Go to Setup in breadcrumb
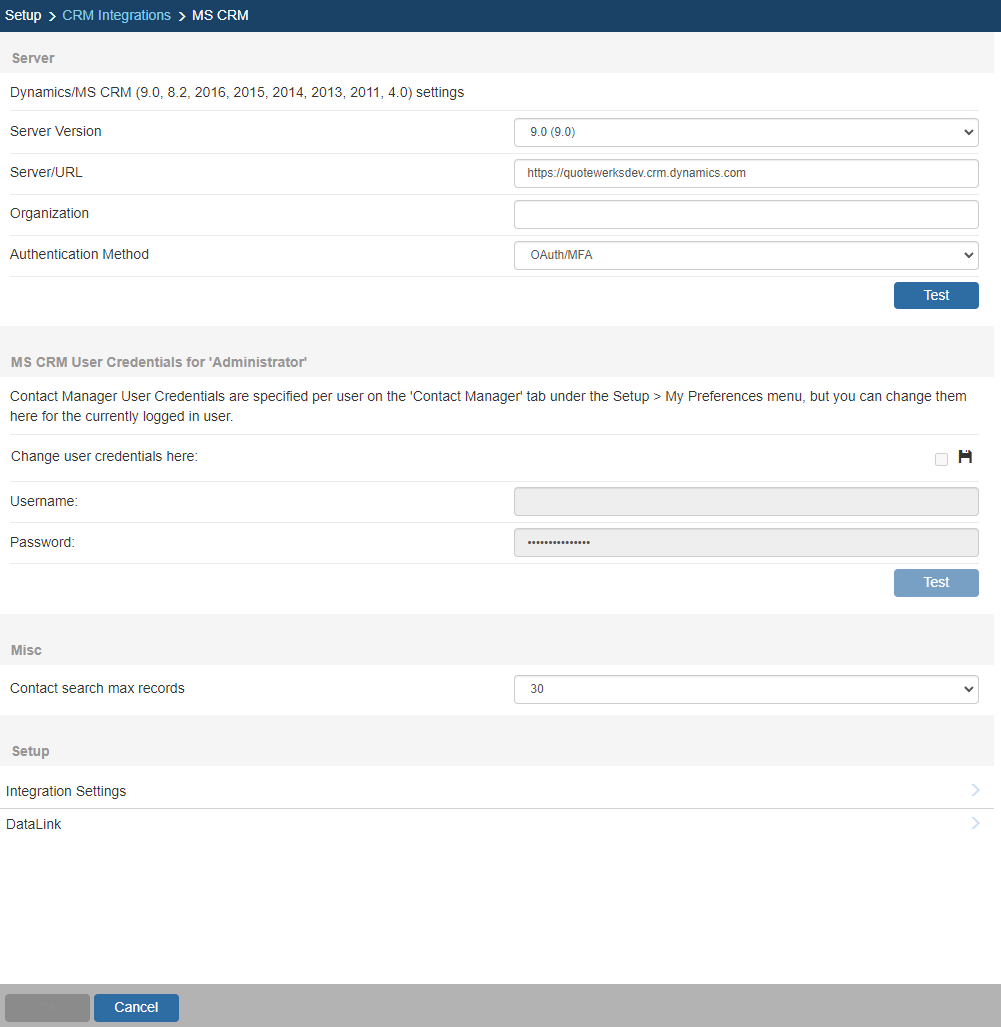 click(23, 15)
